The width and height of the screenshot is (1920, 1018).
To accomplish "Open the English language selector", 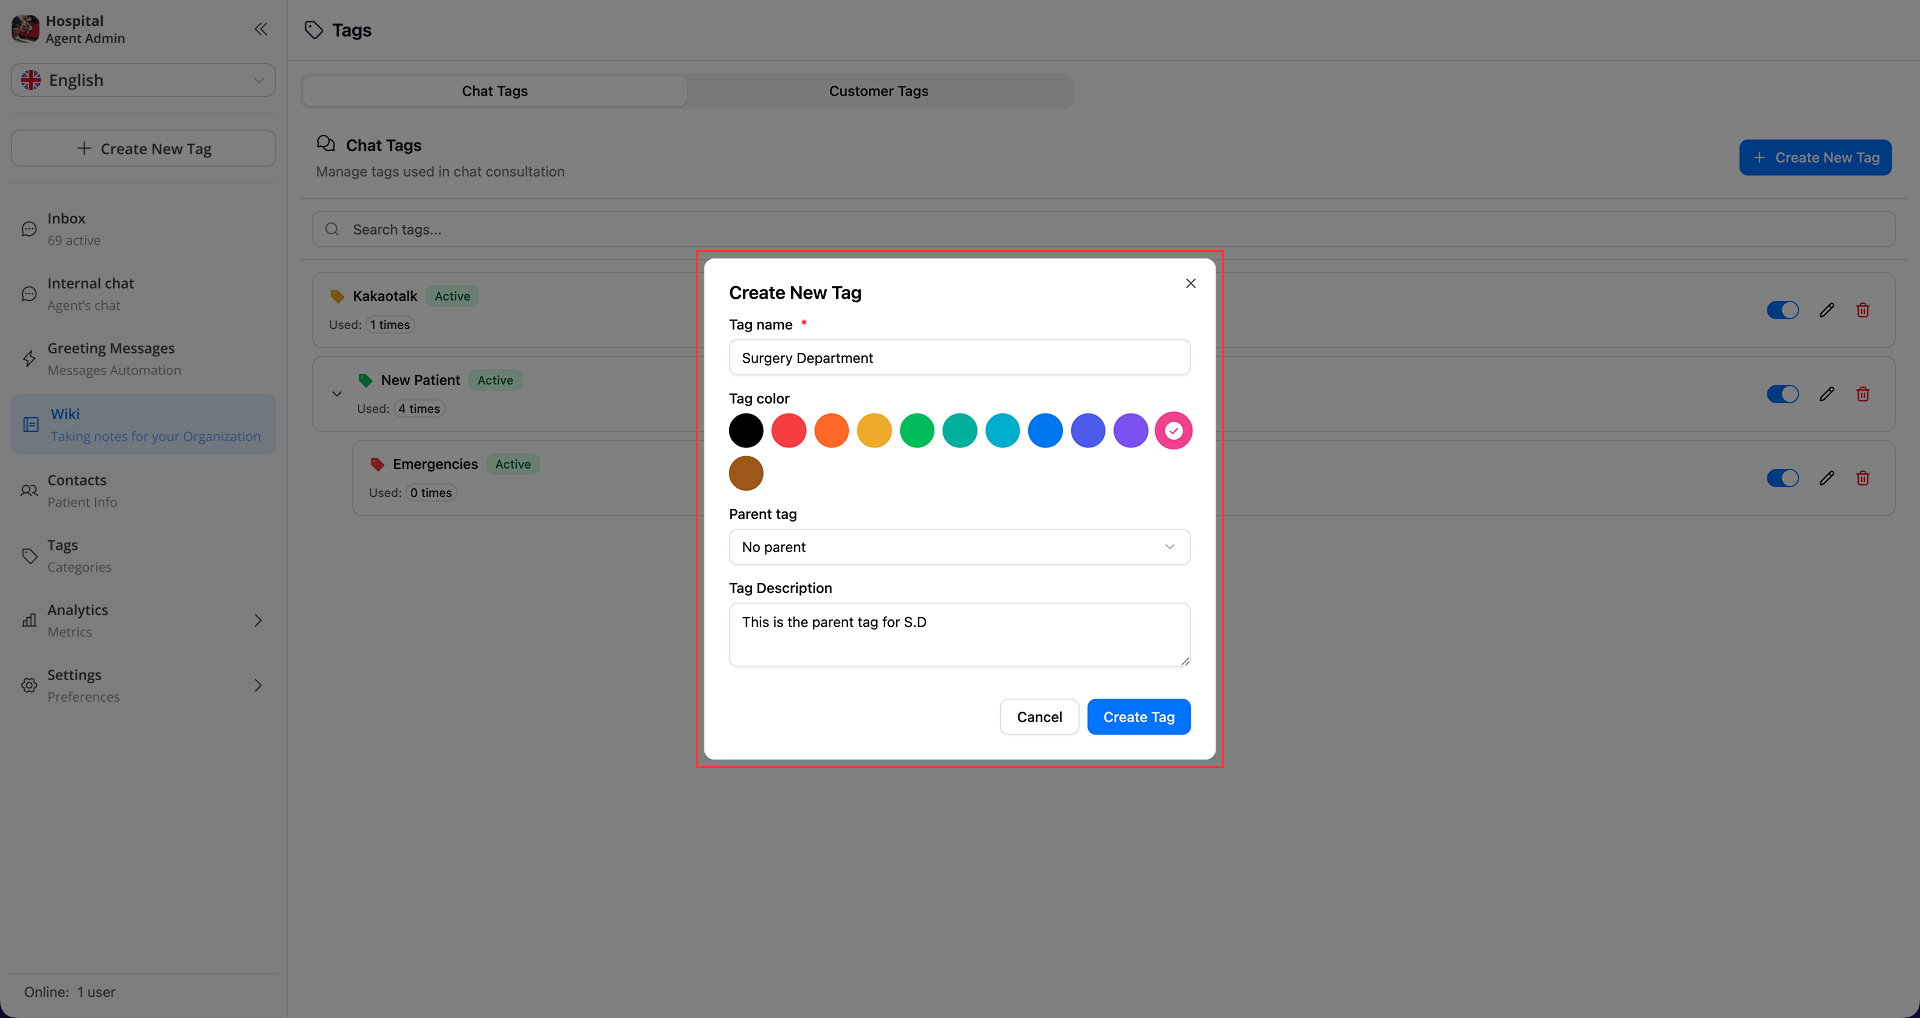I will [x=143, y=80].
